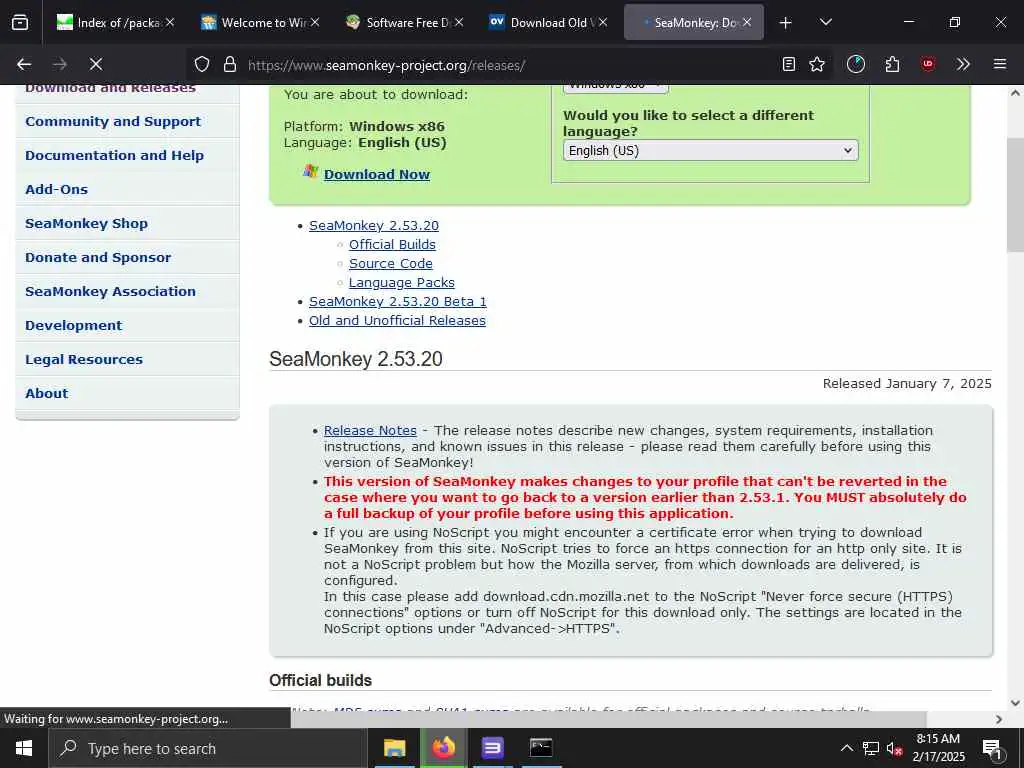Viewport: 1024px width, 768px height.
Task: Go back to previous page
Action: pos(24,64)
